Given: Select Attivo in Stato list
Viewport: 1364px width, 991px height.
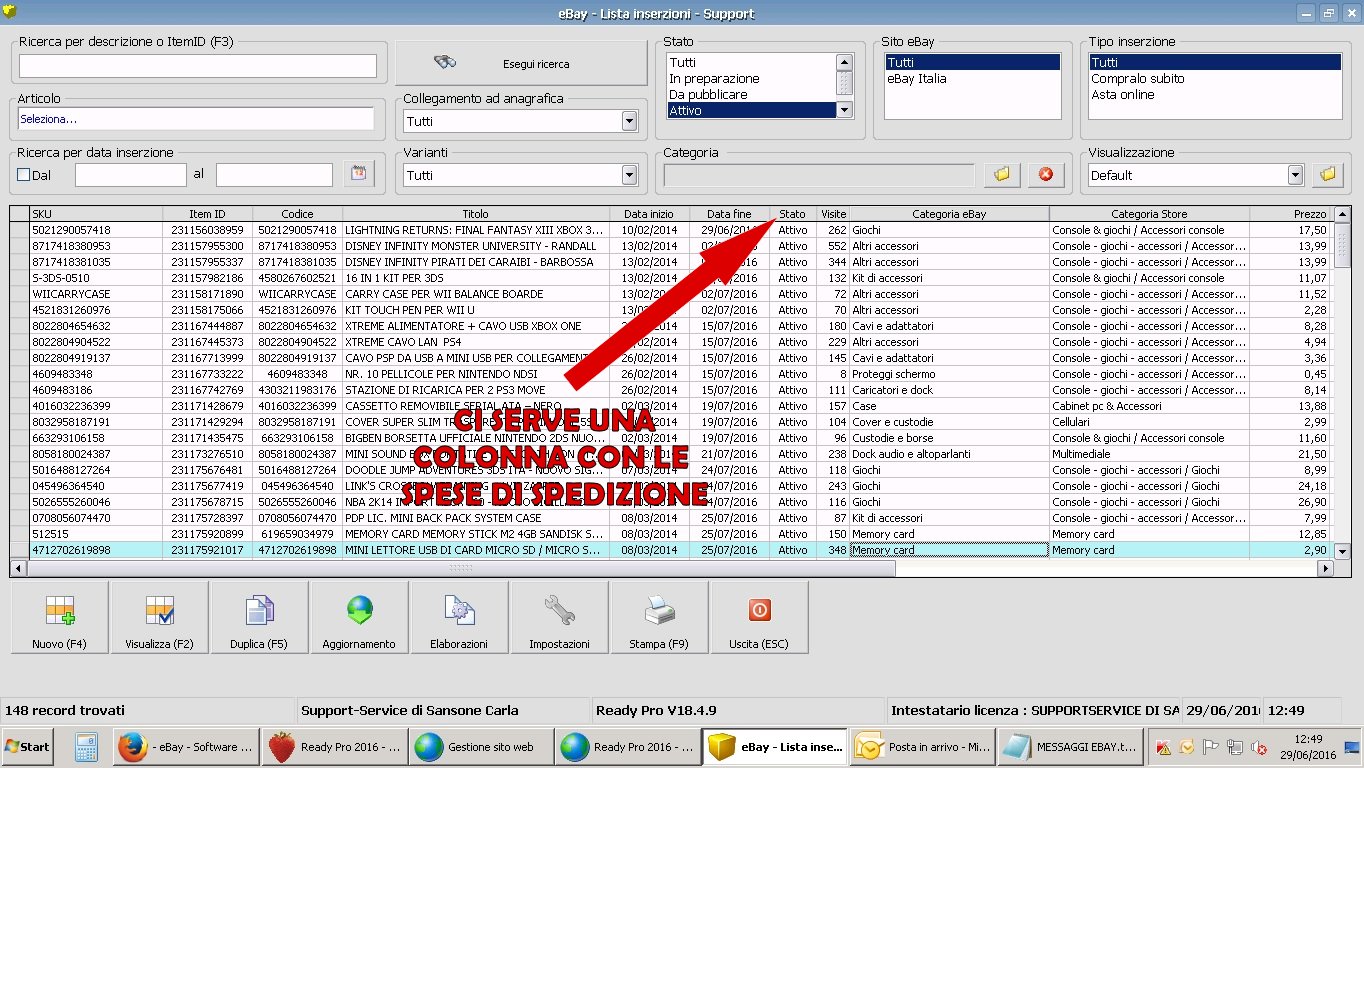Looking at the screenshot, I should point(751,110).
